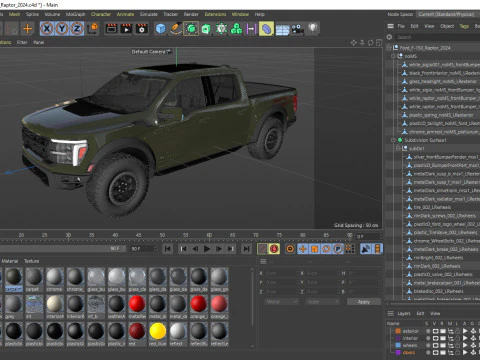
Task: Toggle Rotation keyframe recording icon
Action: tap(326, 249)
